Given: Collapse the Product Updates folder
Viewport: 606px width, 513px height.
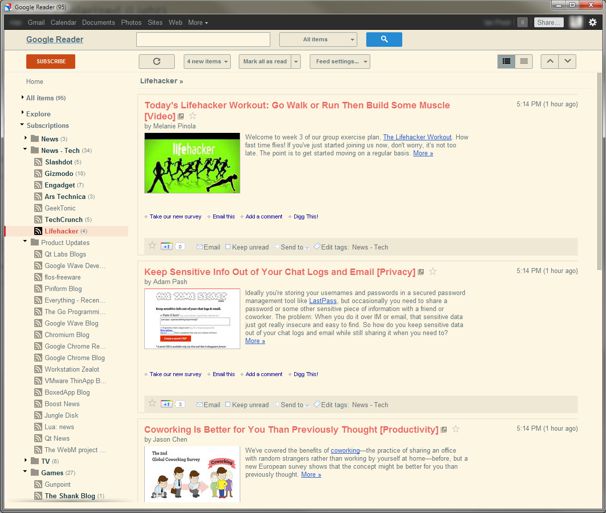Looking at the screenshot, I should point(25,241).
